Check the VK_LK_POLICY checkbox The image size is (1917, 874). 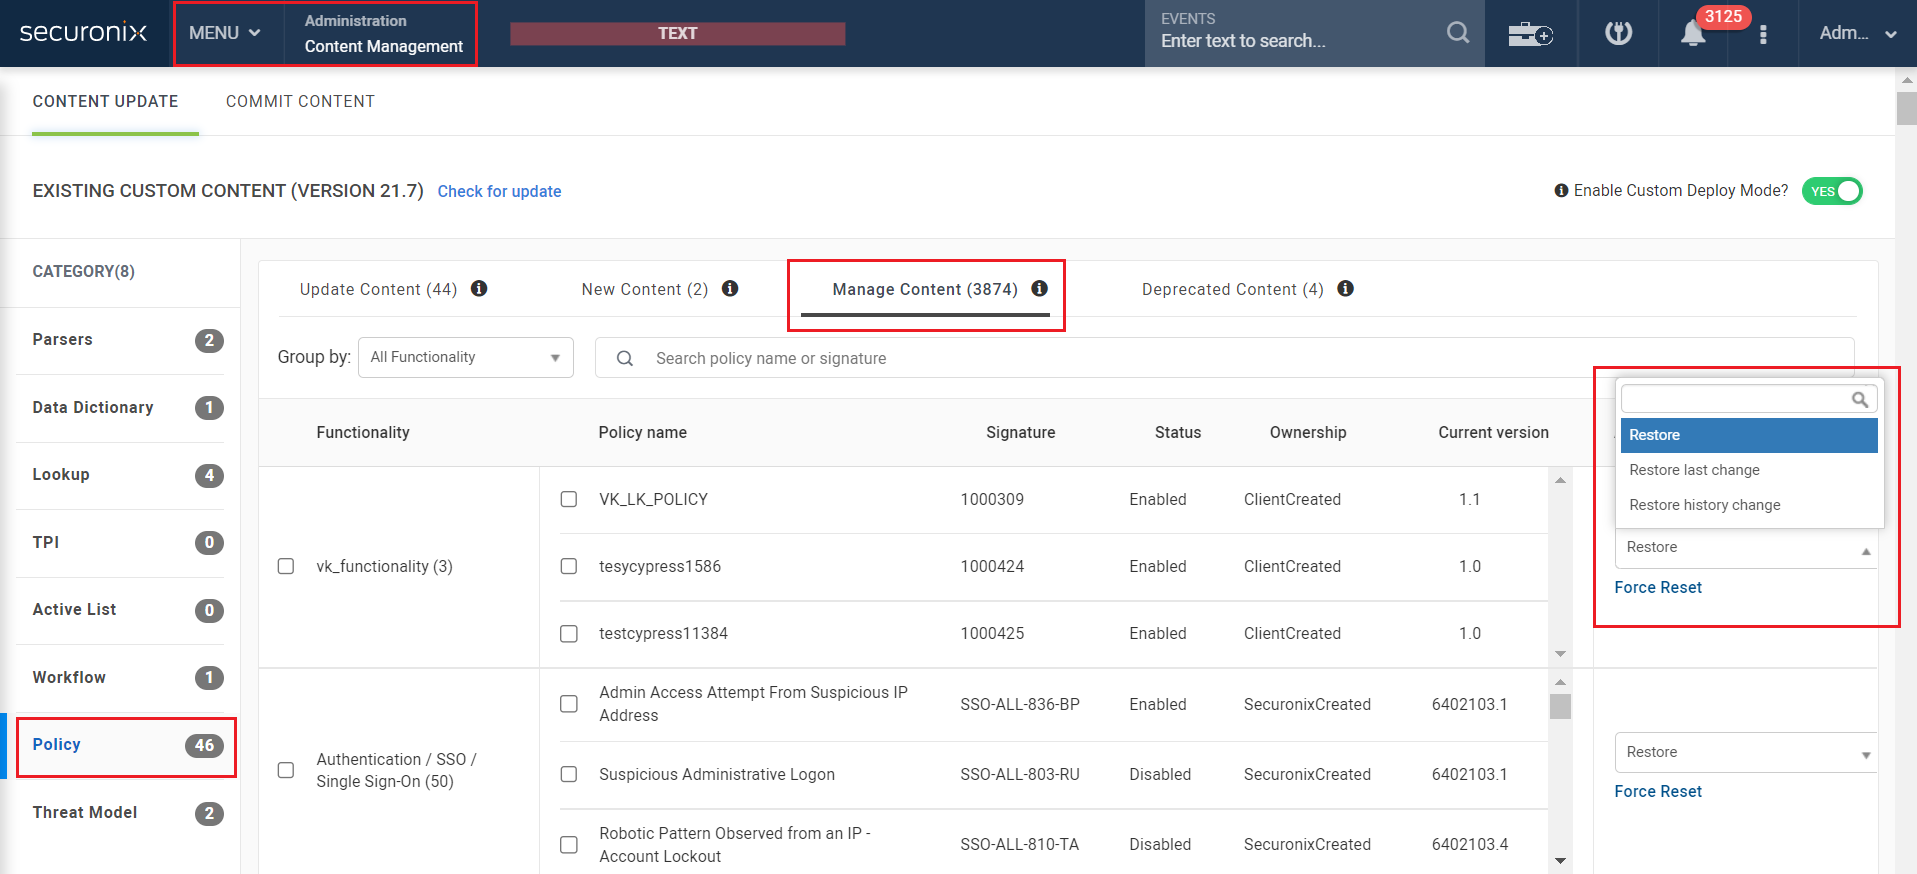point(569,499)
